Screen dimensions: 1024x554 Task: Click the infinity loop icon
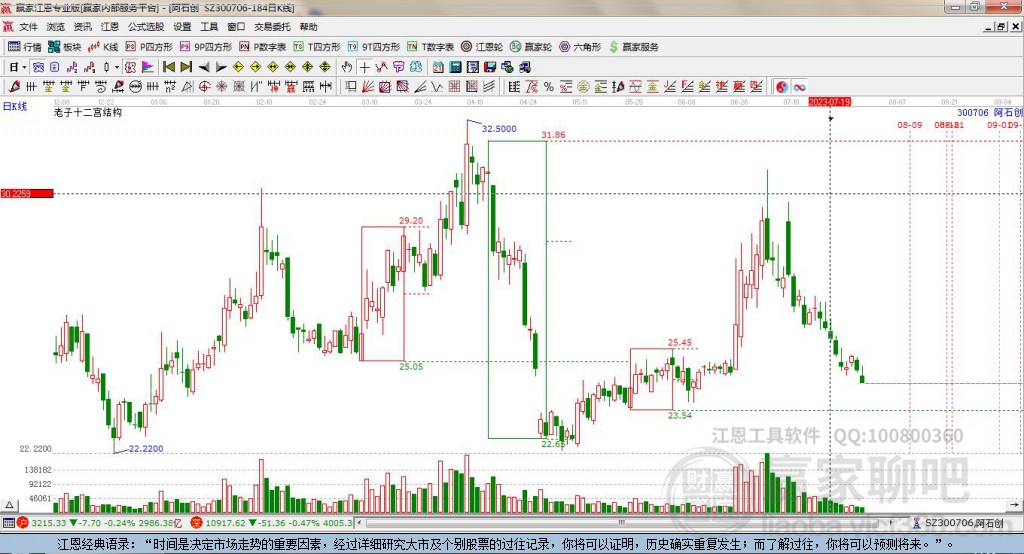pyautogui.click(x=799, y=87)
